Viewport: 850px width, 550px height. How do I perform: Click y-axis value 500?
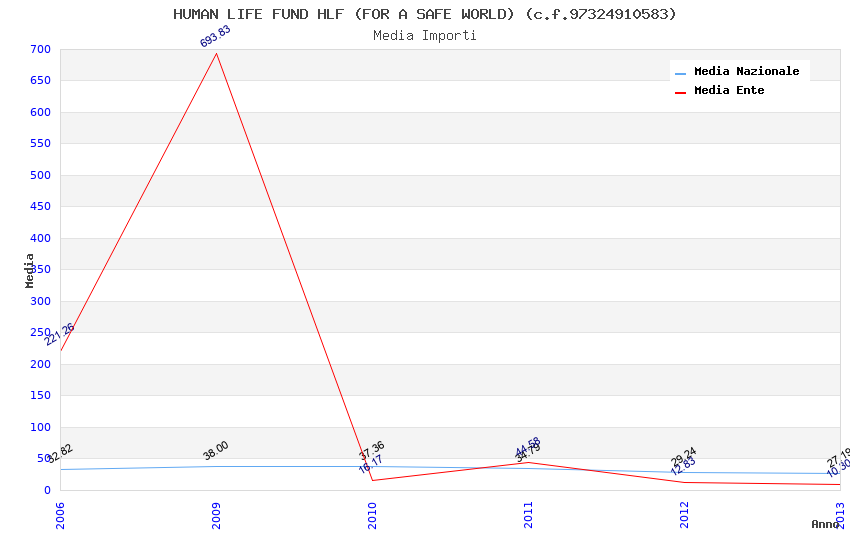point(41,175)
